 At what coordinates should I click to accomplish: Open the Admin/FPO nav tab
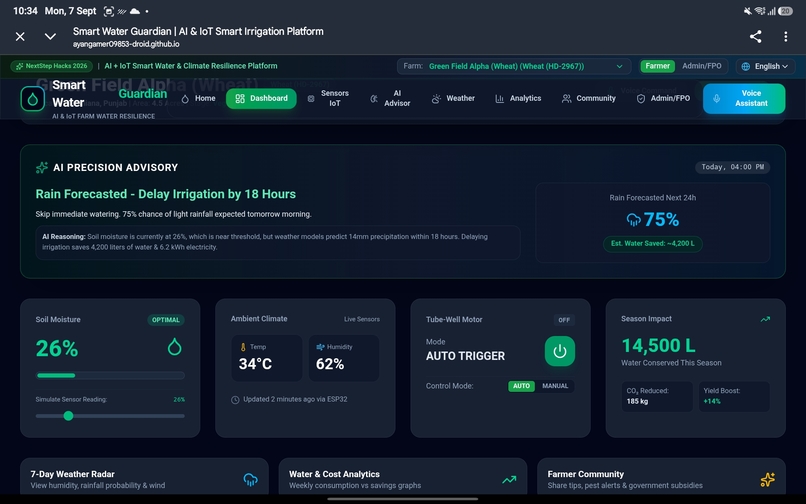pos(664,98)
